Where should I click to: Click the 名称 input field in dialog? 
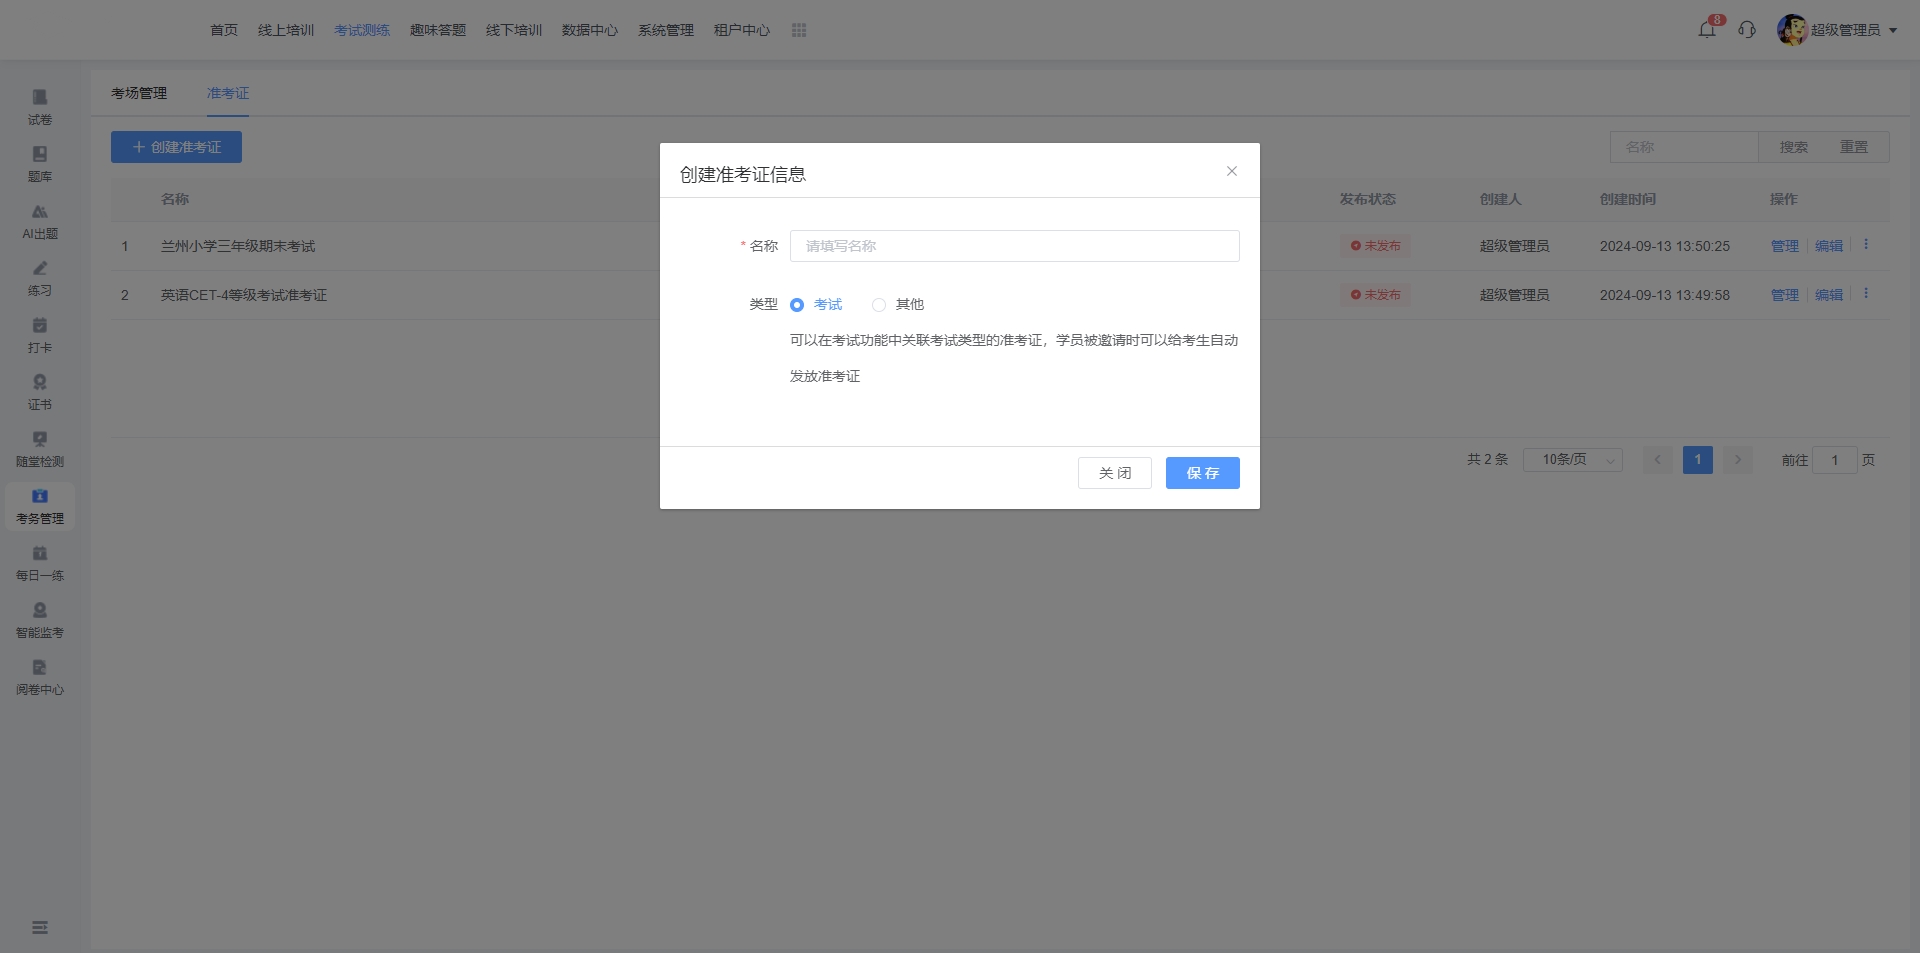(1014, 246)
